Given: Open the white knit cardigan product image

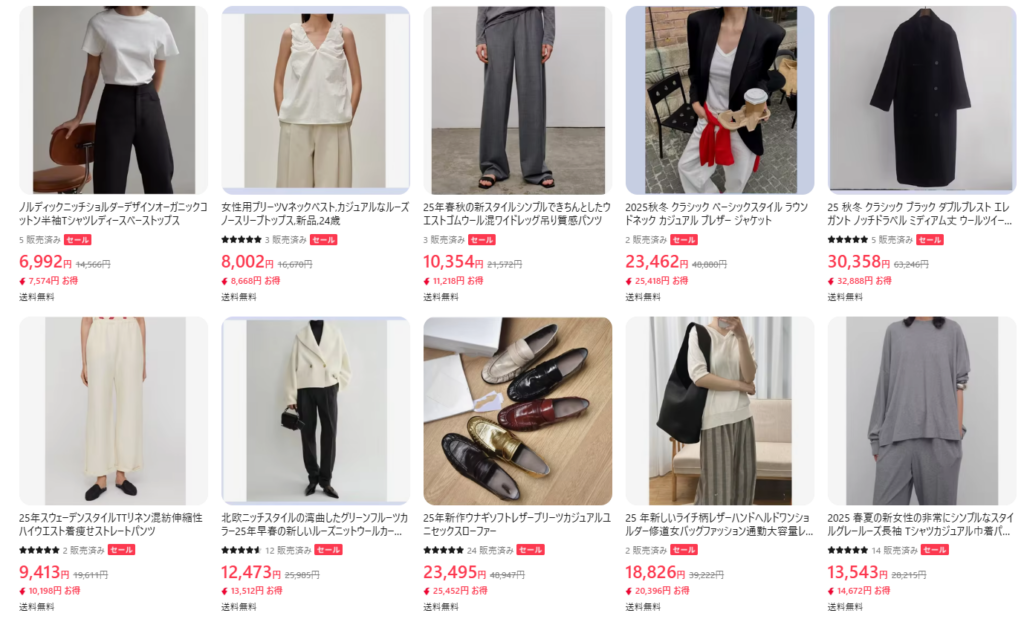Looking at the screenshot, I should point(315,411).
